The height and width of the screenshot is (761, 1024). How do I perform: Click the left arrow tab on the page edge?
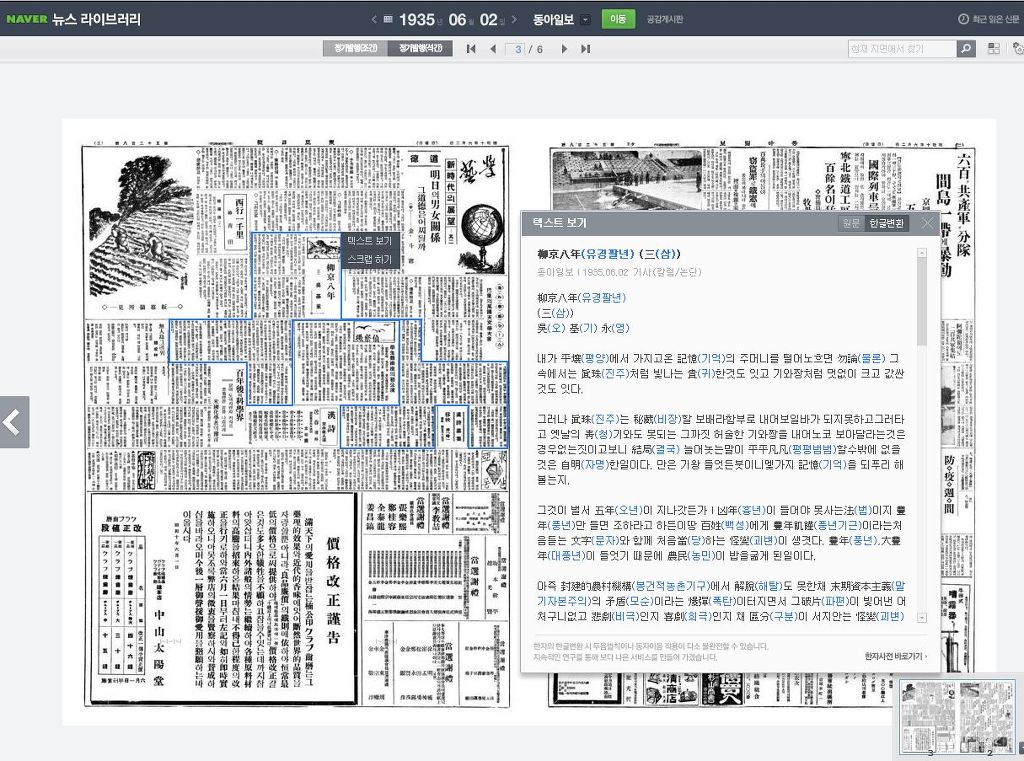point(14,422)
